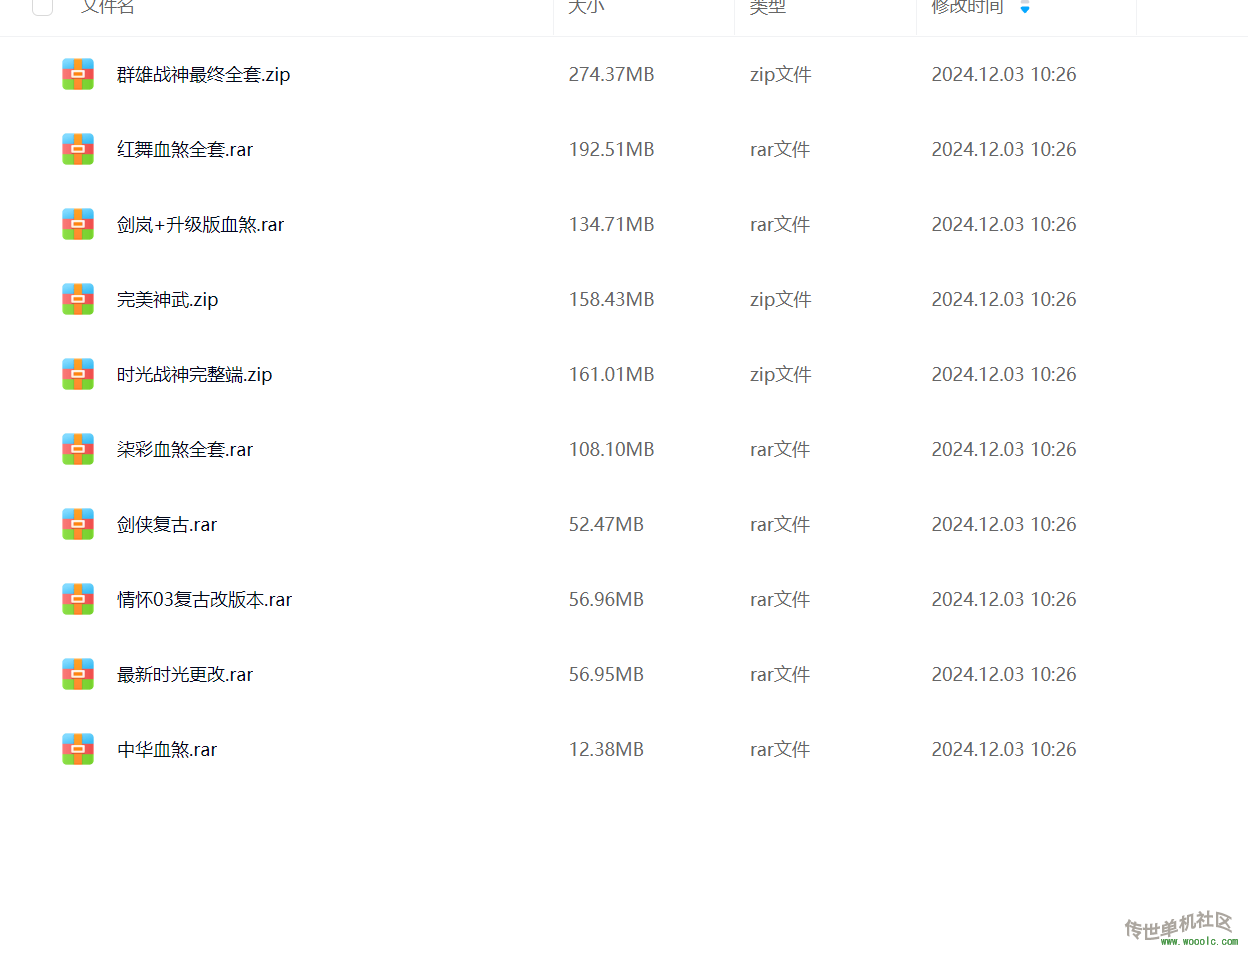Click the 中华血煞.rar file icon

[78, 749]
